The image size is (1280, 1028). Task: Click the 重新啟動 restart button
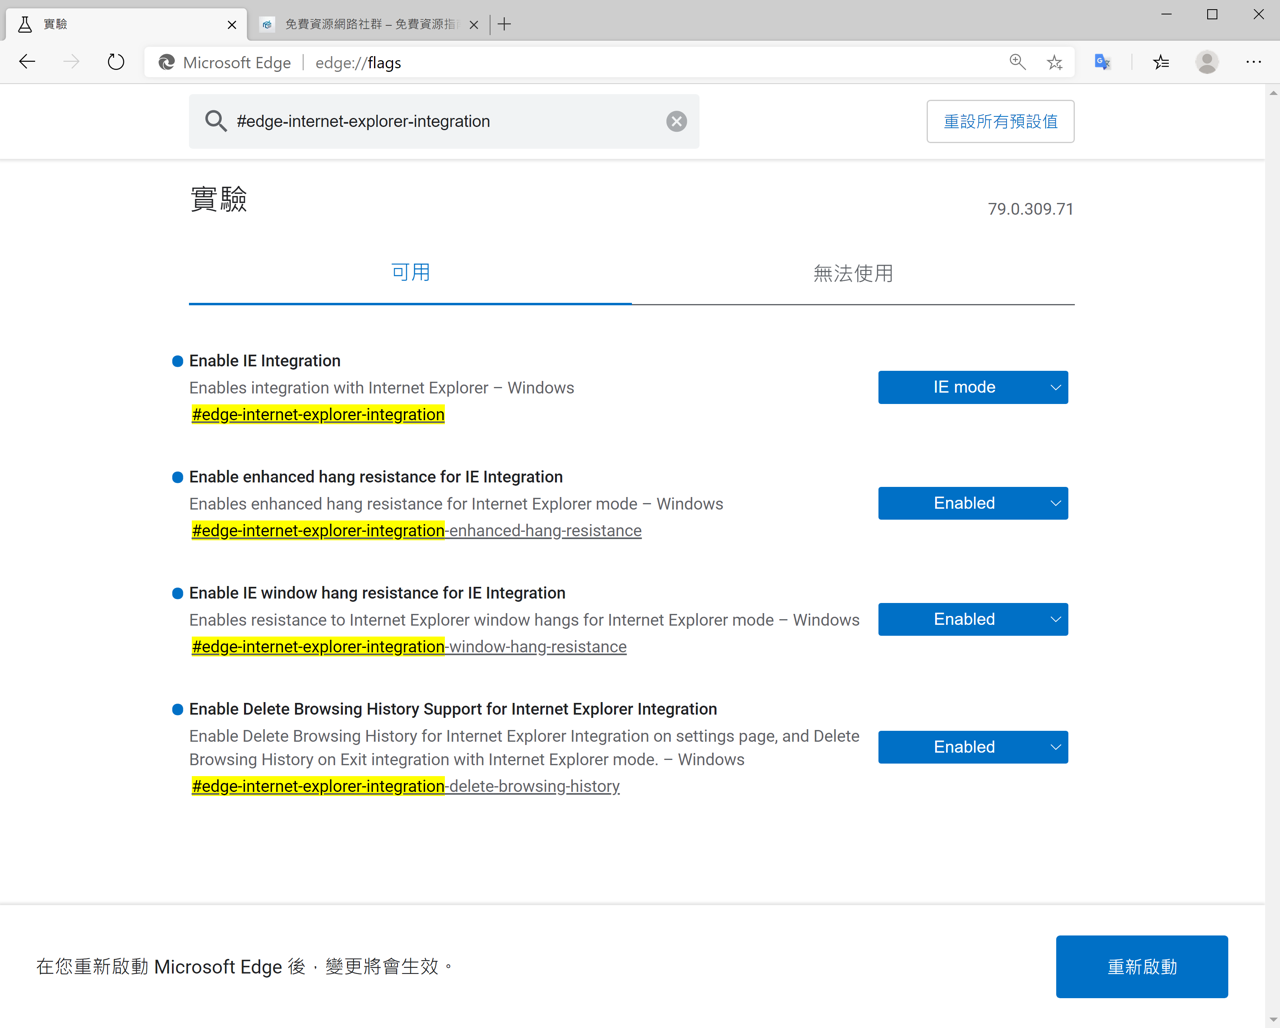coord(1142,967)
